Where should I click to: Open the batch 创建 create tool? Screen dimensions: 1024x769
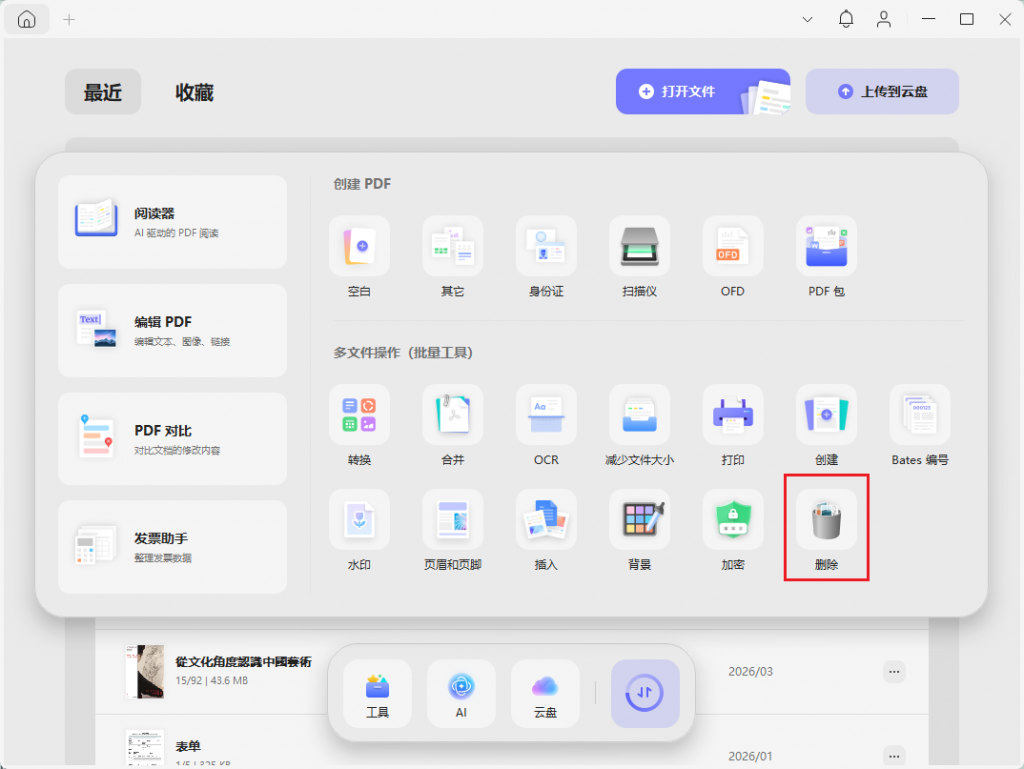(826, 415)
